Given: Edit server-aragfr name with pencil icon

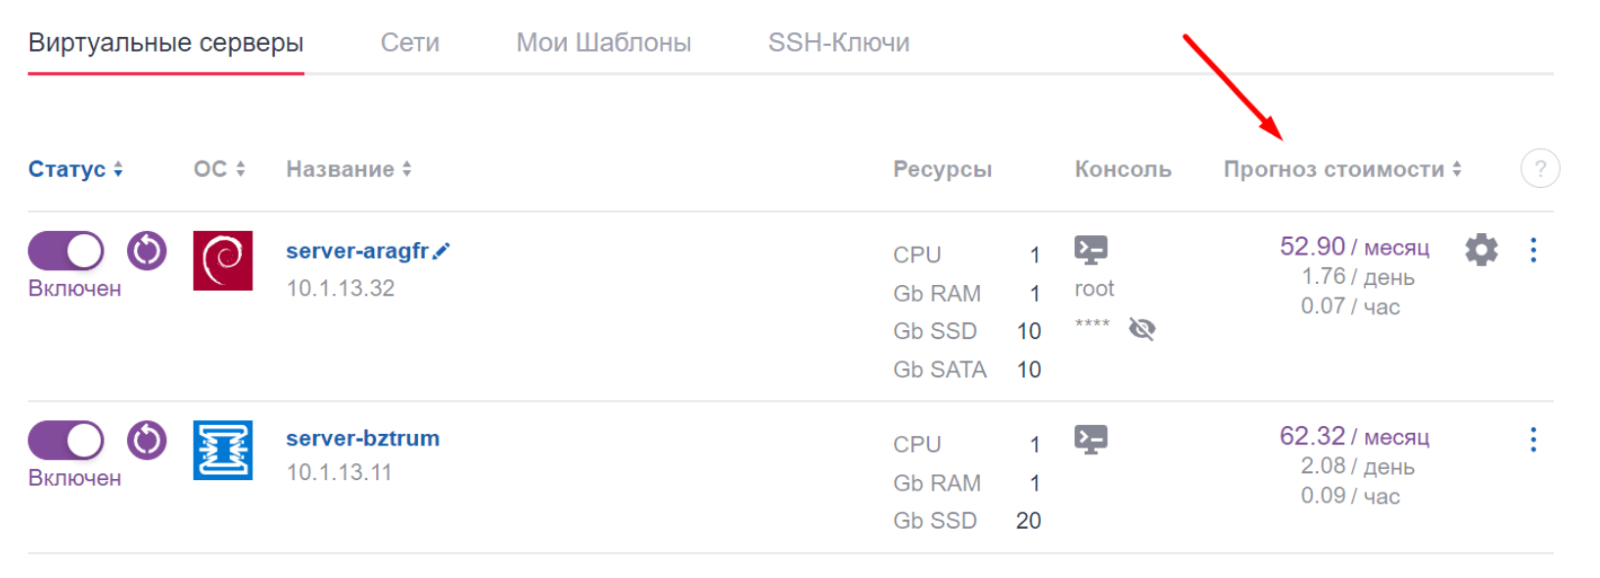Looking at the screenshot, I should pyautogui.click(x=442, y=251).
